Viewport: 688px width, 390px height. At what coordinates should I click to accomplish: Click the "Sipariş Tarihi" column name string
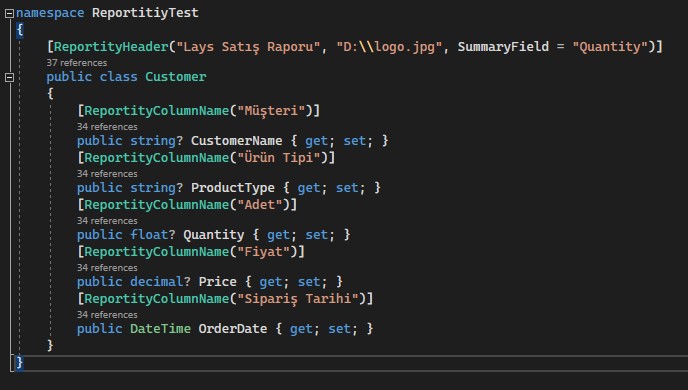click(297, 299)
